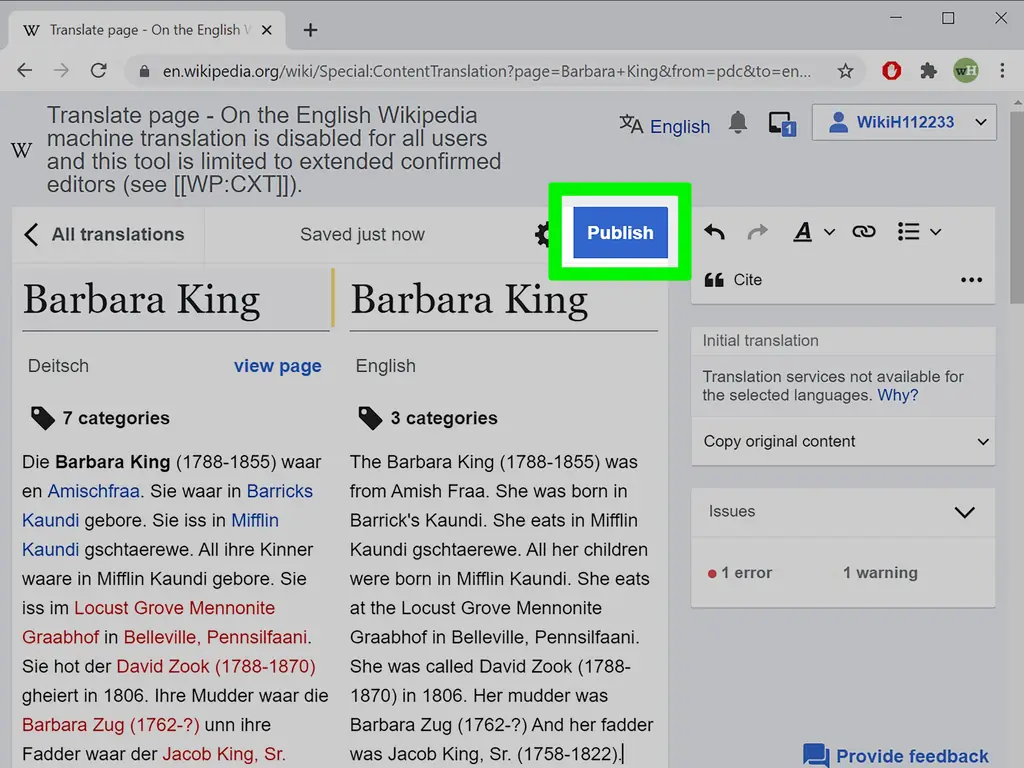Click the view page link for Deitsch
Image resolution: width=1024 pixels, height=768 pixels.
tap(278, 366)
